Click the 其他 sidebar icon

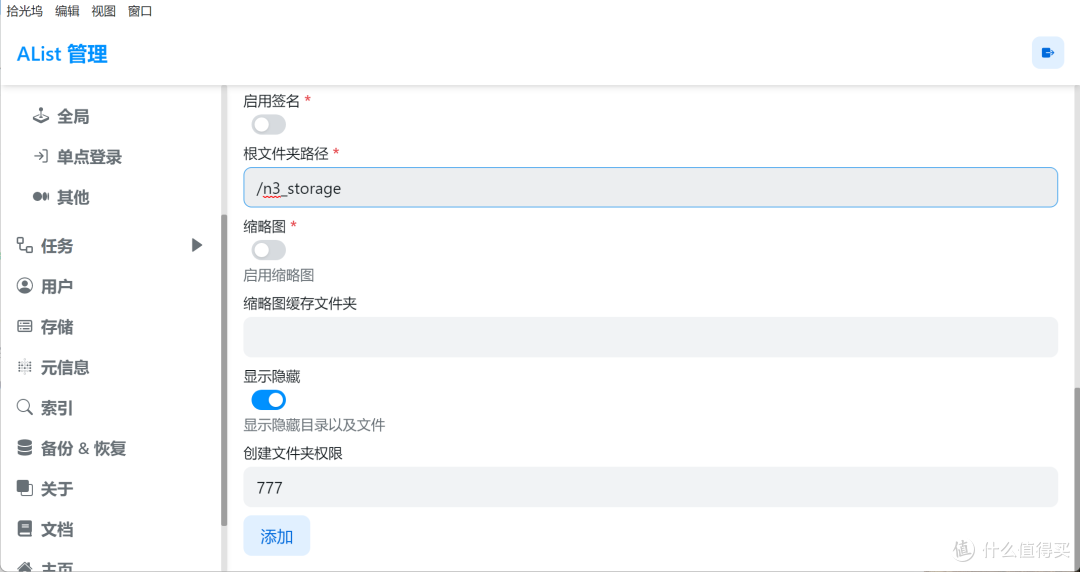[x=41, y=198]
